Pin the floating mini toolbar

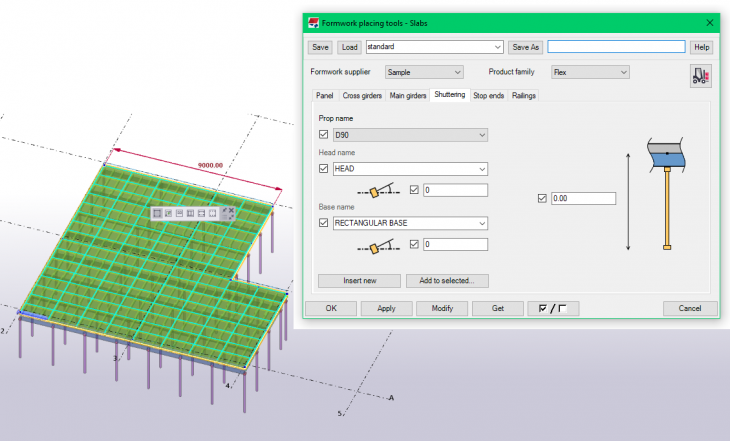tap(225, 210)
